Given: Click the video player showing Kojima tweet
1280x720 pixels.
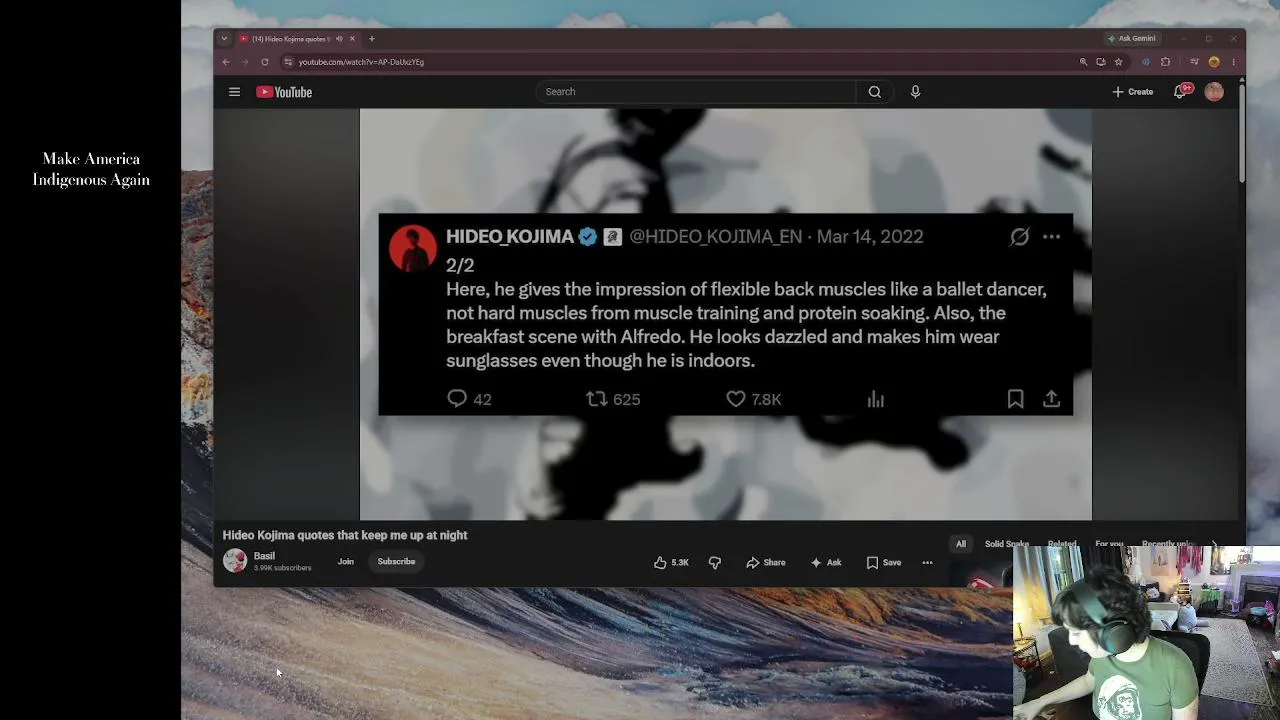Looking at the screenshot, I should click(x=726, y=314).
